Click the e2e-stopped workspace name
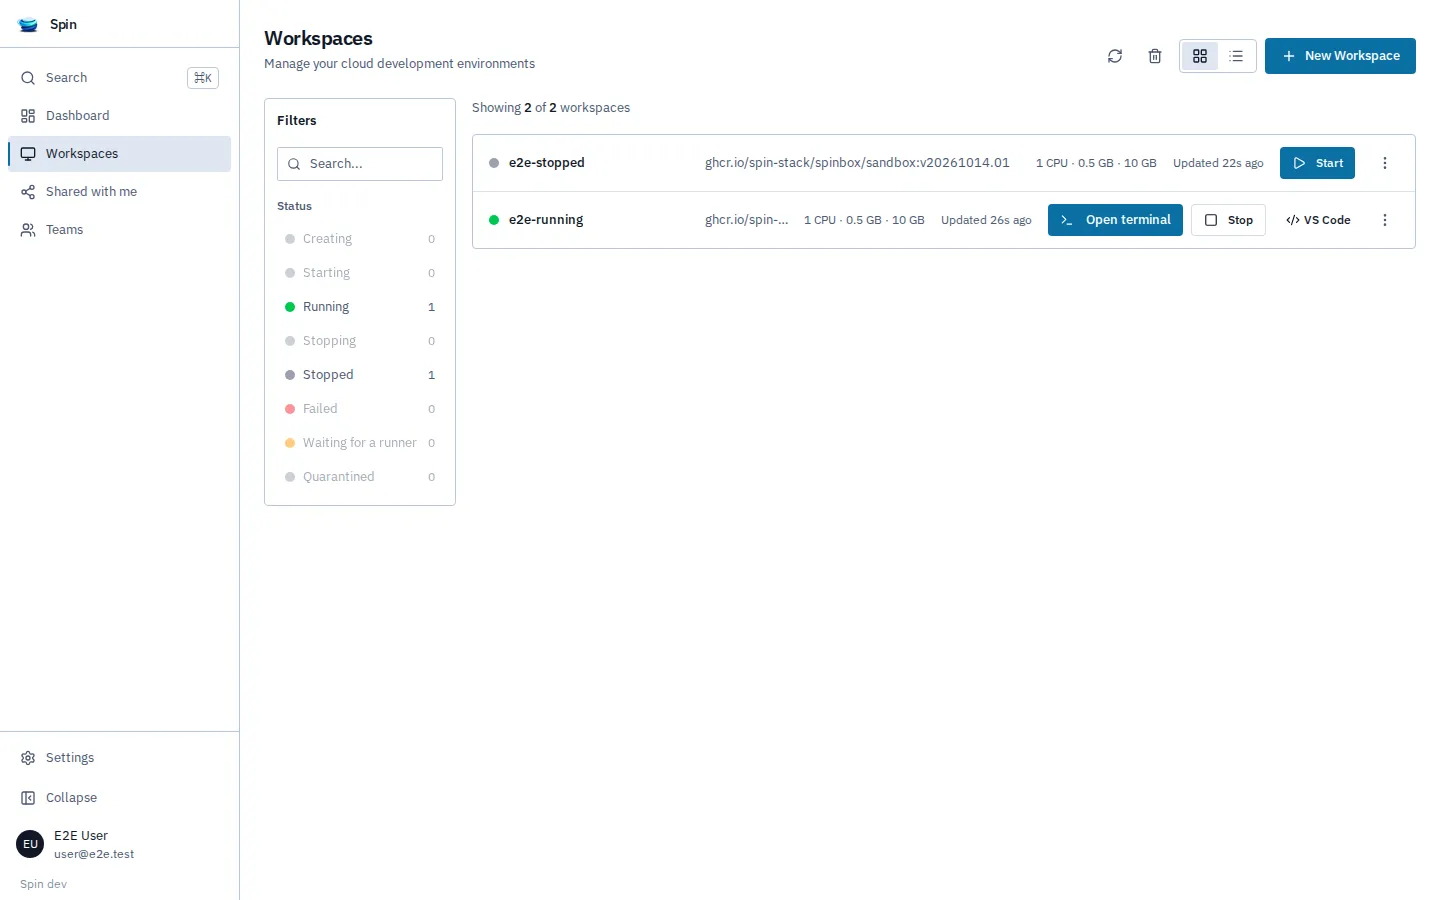 pyautogui.click(x=547, y=163)
